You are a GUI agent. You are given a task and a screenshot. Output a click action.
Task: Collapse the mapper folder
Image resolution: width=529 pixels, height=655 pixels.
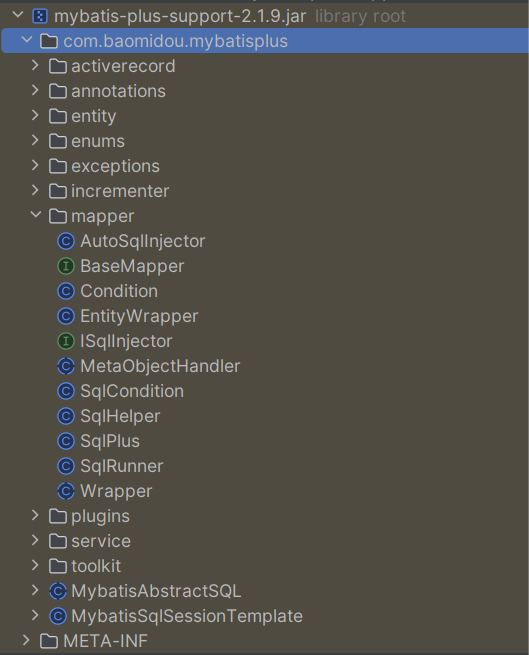pos(36,216)
